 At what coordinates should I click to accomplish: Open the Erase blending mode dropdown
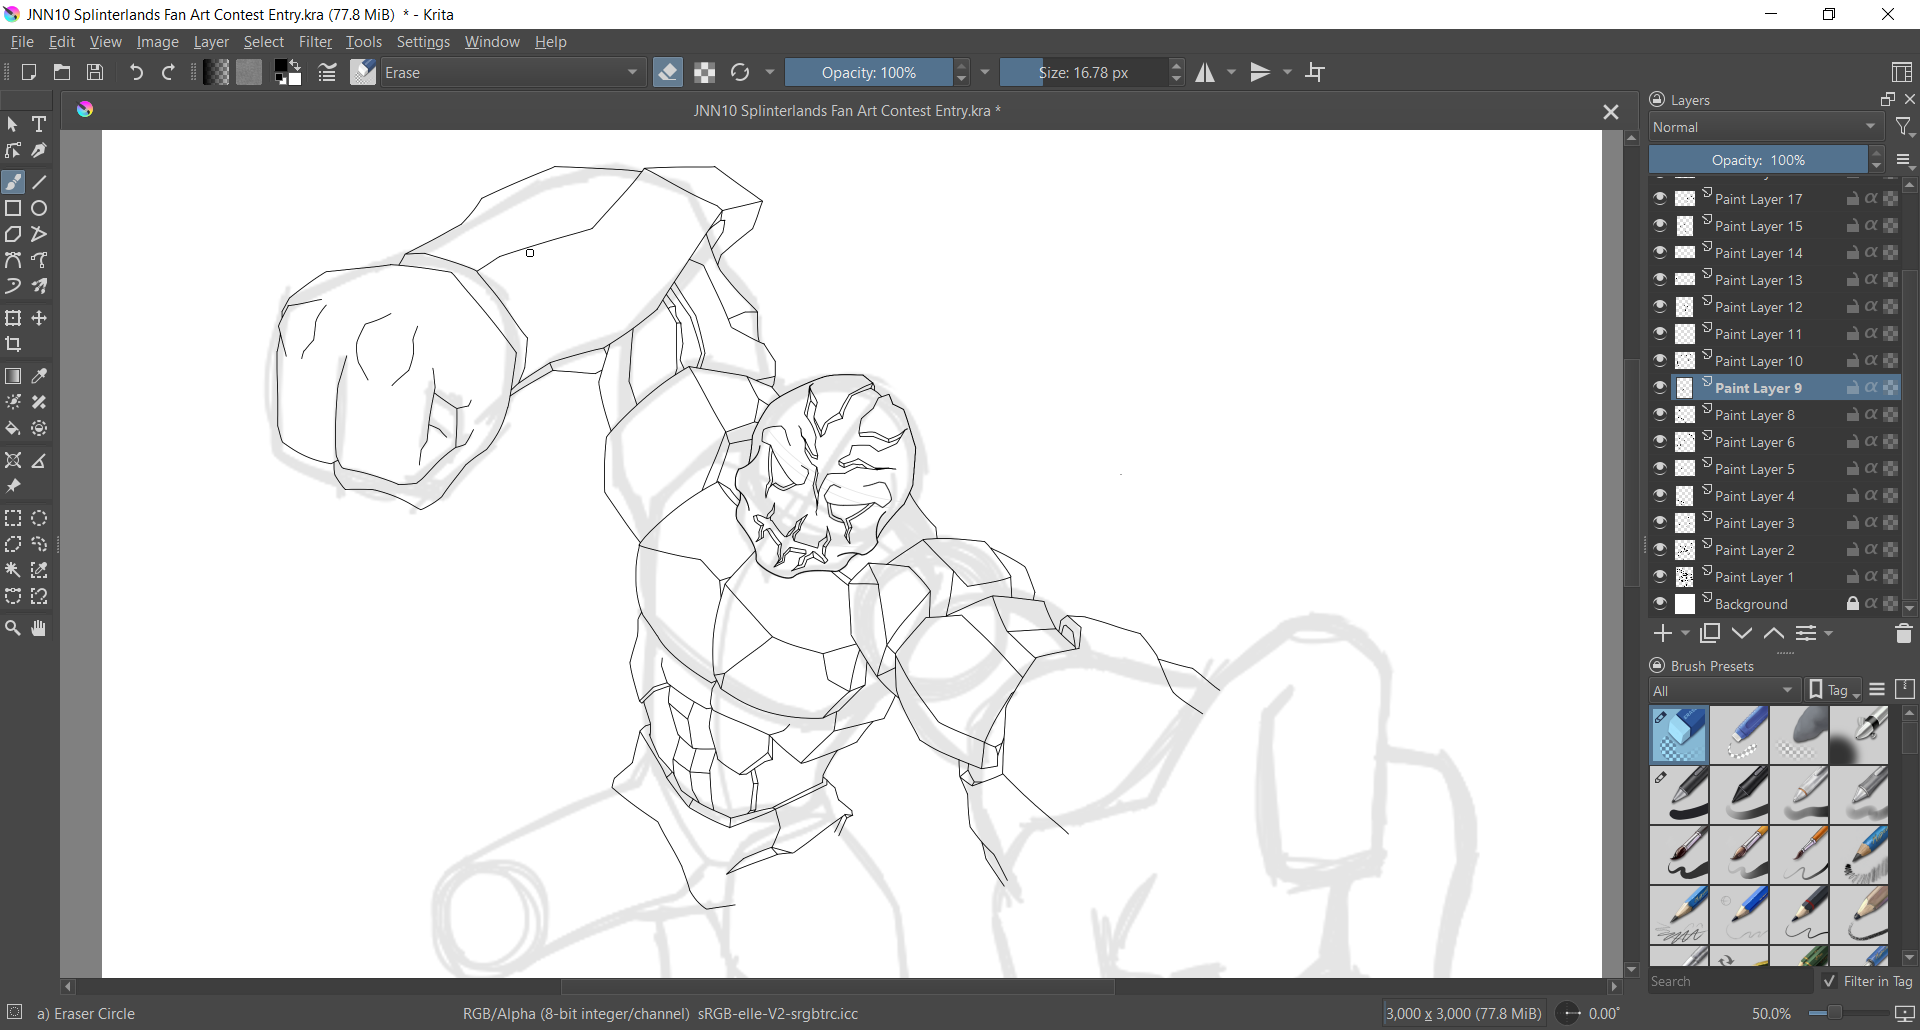click(512, 73)
